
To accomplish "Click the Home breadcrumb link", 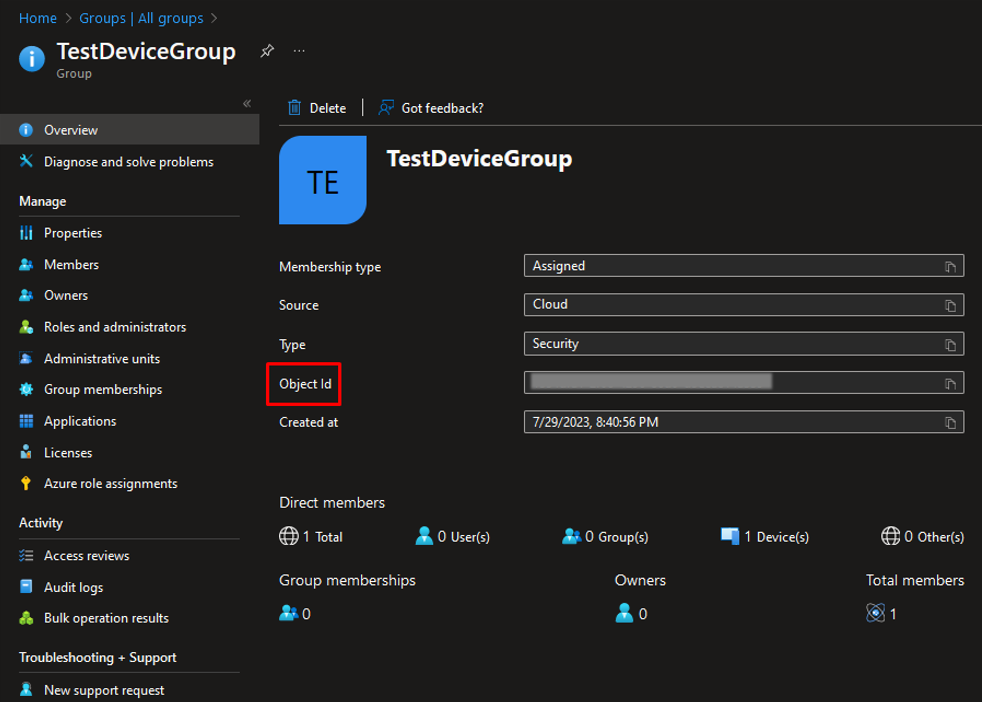I will (38, 18).
